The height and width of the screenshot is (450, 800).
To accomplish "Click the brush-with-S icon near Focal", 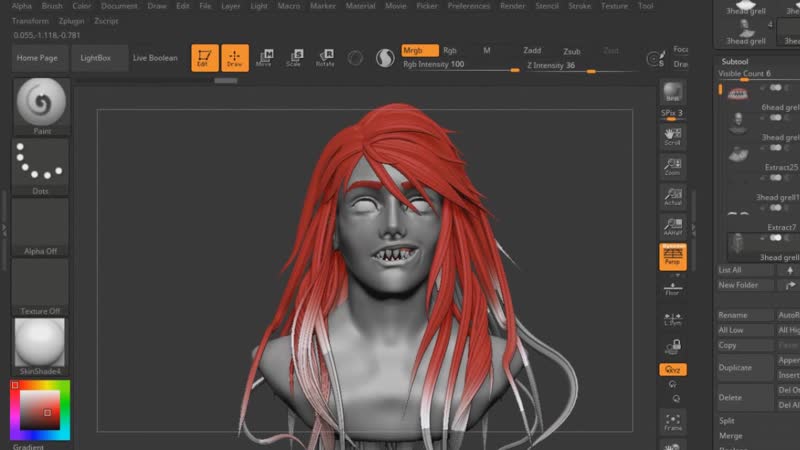I will pos(656,58).
